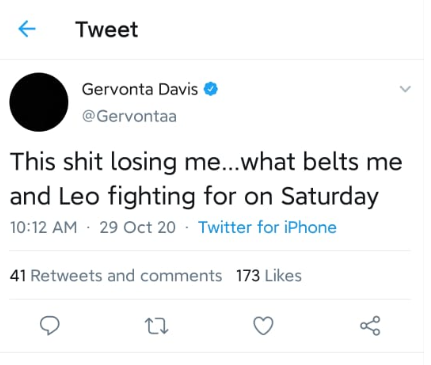Click the @Gervontaa handle
This screenshot has height=365, width=431.
coord(129,116)
